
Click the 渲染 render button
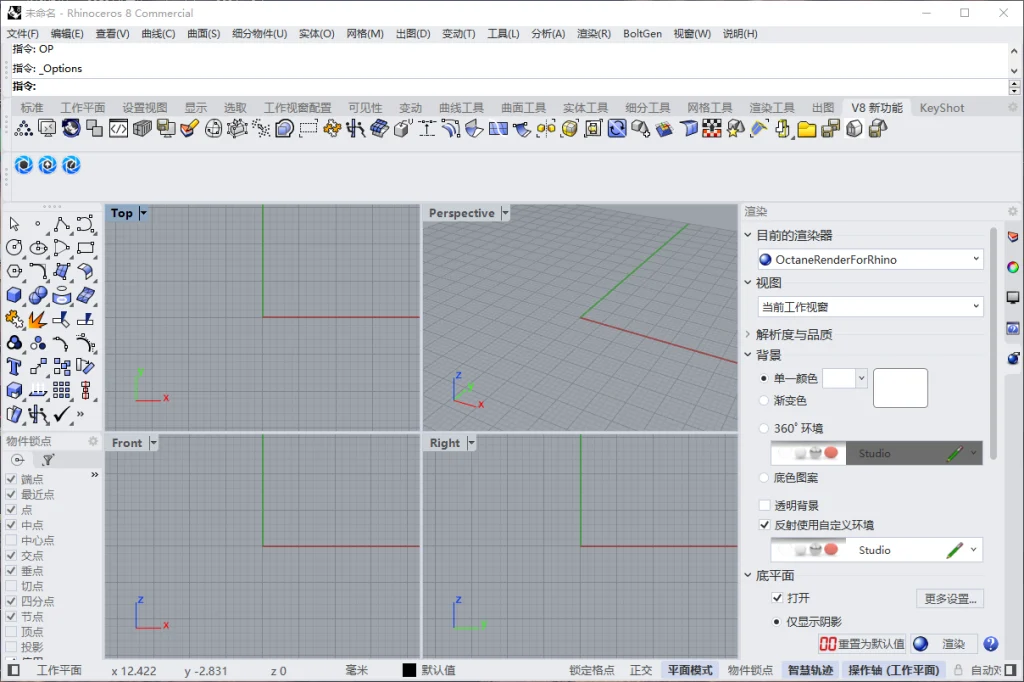pyautogui.click(x=945, y=644)
